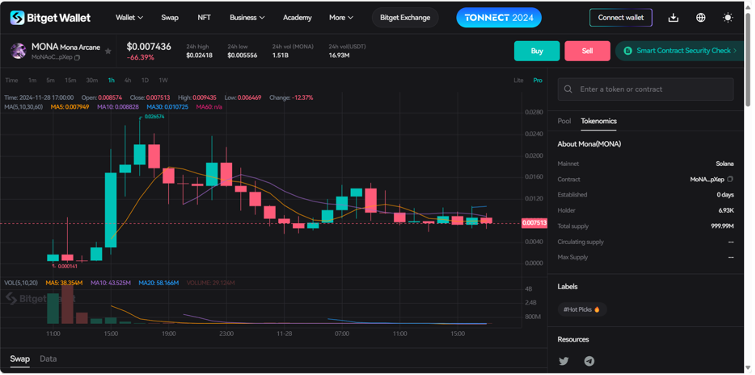
Task: Open the TONNECT 2024 banner
Action: click(x=499, y=18)
